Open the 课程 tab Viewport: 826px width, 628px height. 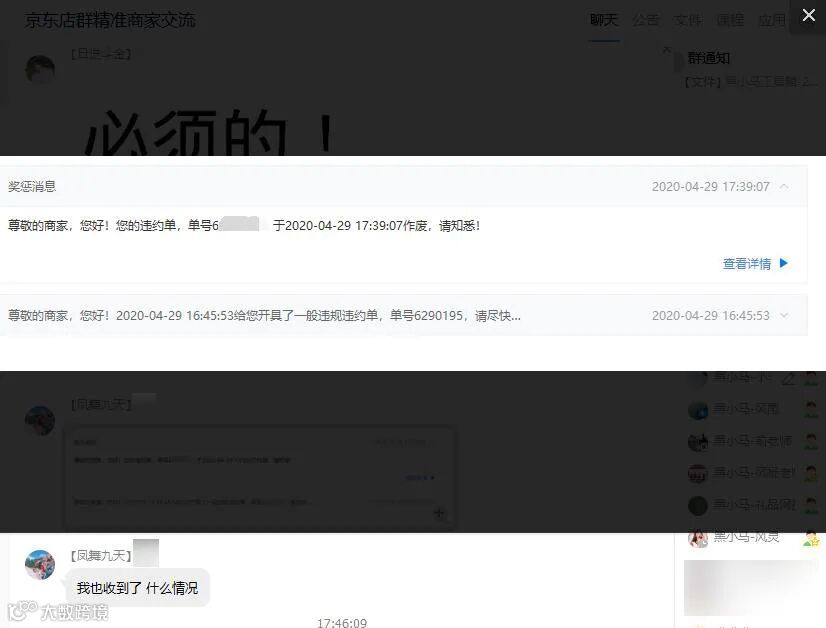point(730,20)
